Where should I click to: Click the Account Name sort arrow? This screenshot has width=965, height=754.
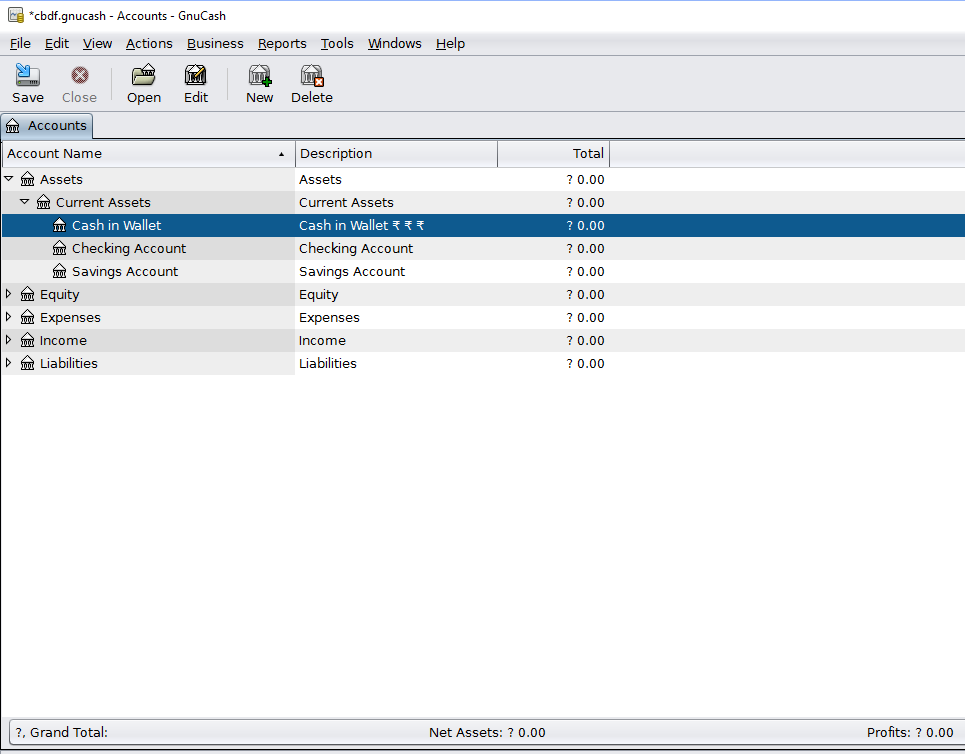point(281,154)
